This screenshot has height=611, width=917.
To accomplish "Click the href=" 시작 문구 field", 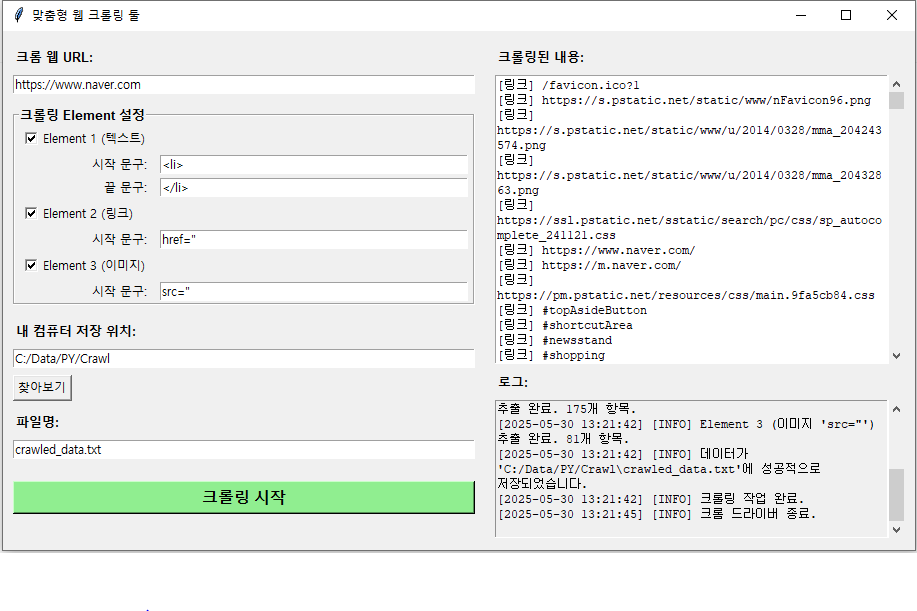I will pos(313,240).
